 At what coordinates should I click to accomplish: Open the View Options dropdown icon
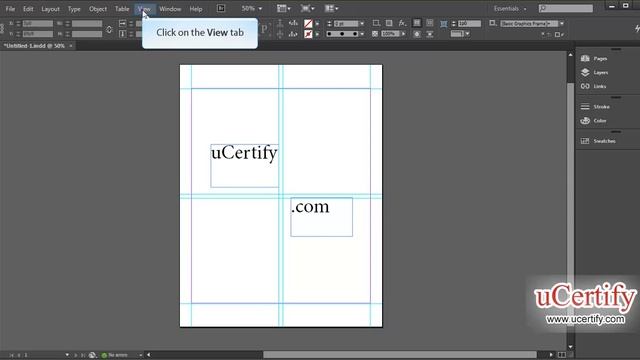[x=284, y=8]
